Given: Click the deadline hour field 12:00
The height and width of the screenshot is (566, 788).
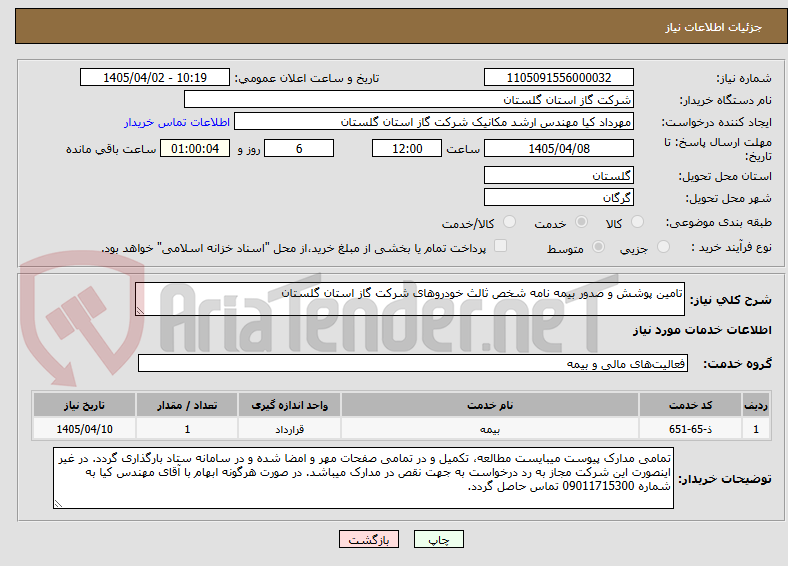Looking at the screenshot, I should coord(407,148).
